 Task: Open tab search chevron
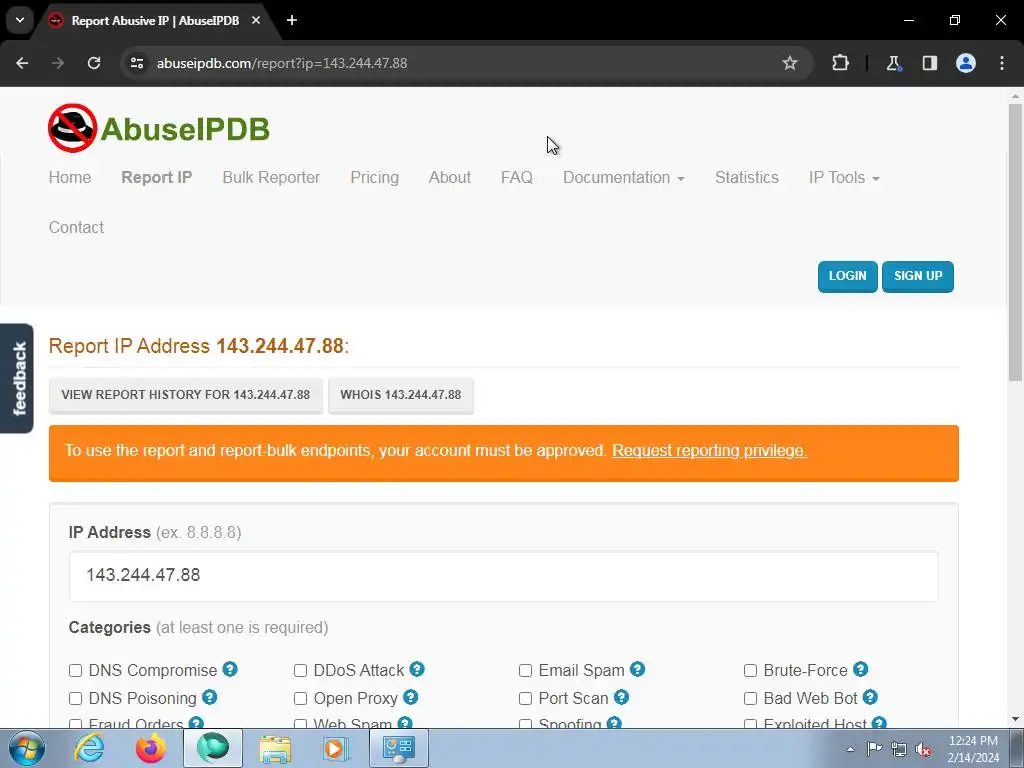tap(20, 20)
